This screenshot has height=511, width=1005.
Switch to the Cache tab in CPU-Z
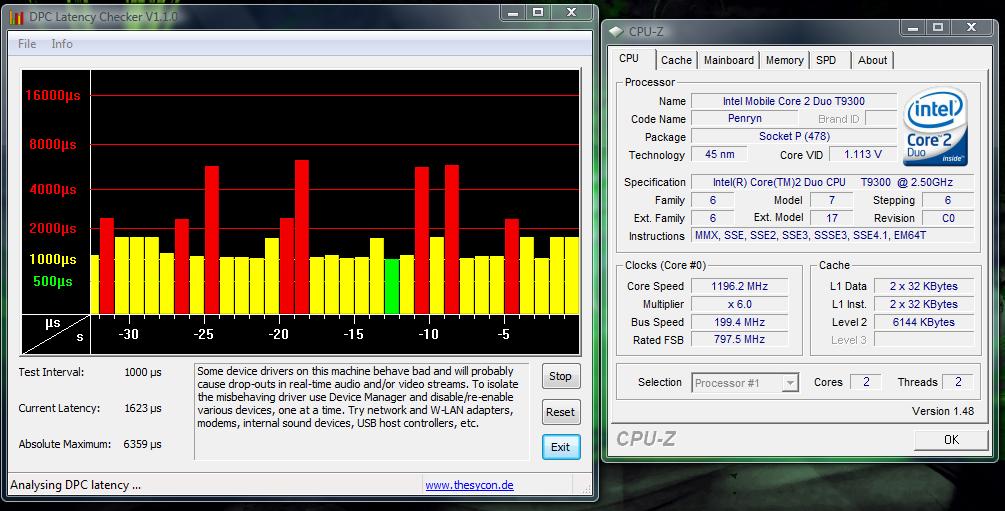click(x=676, y=60)
